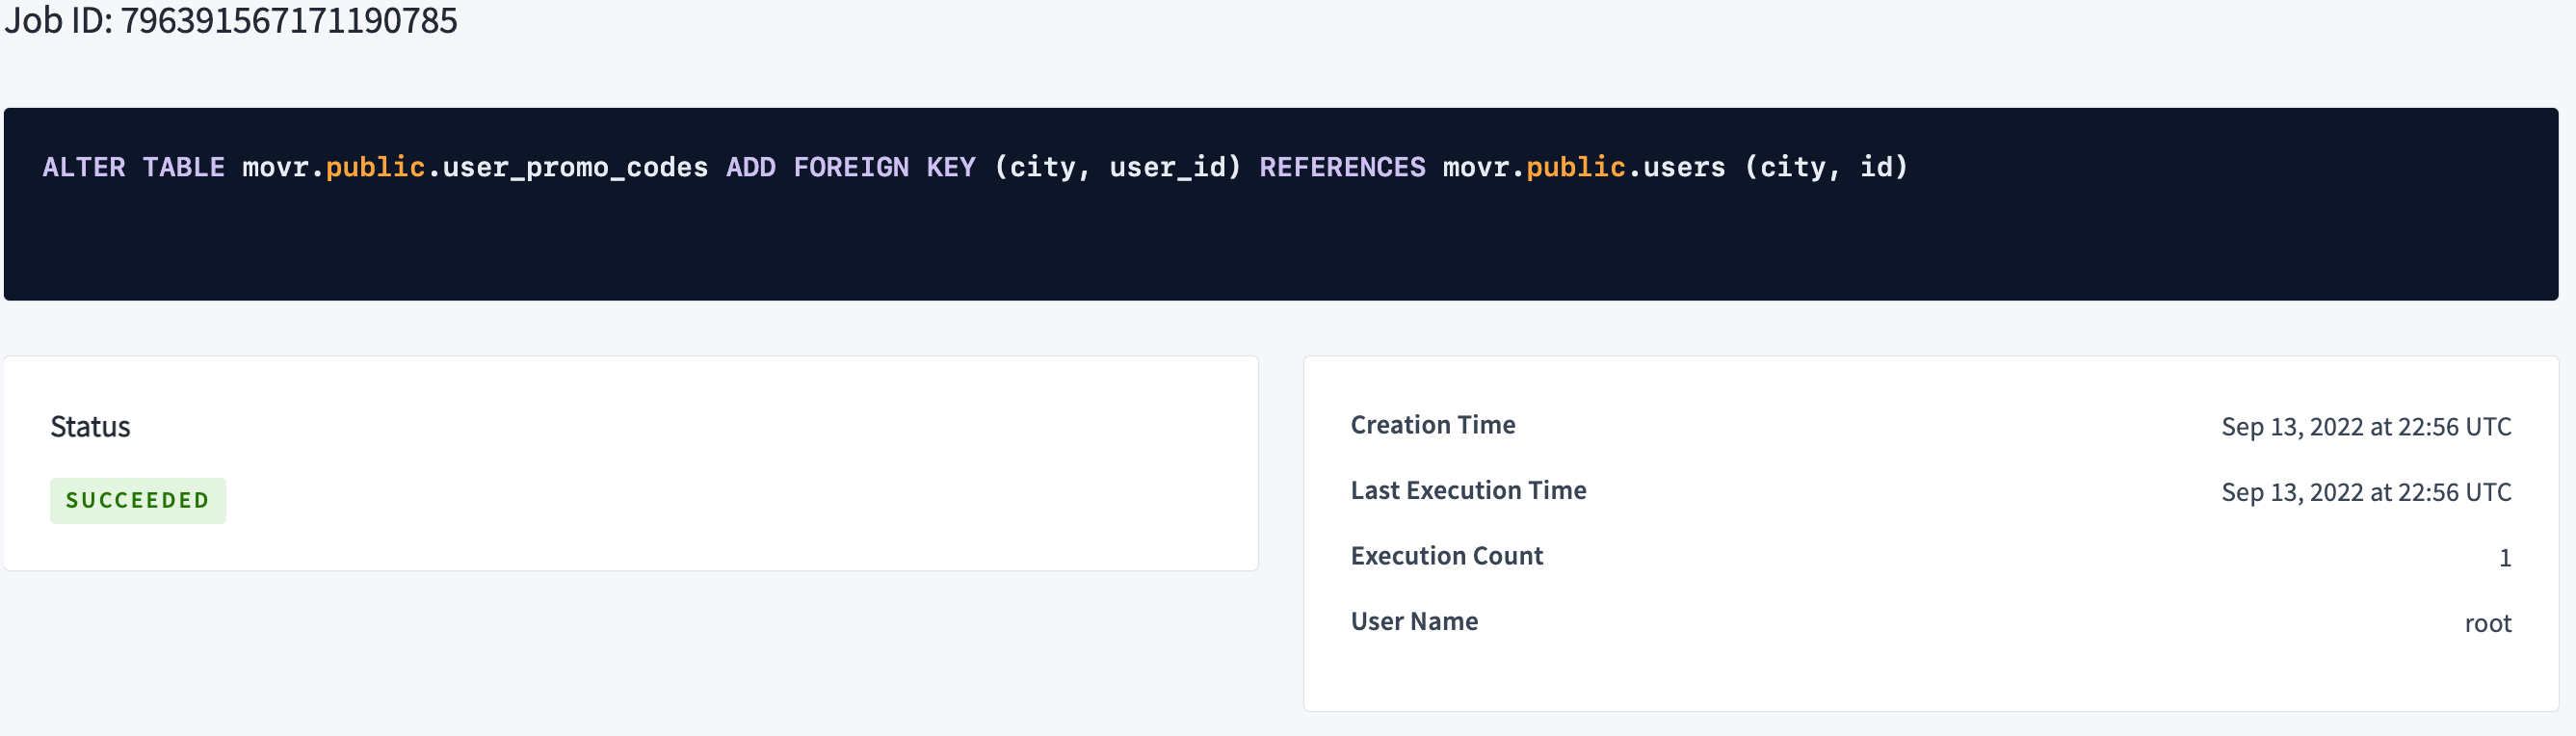This screenshot has height=736, width=2576.
Task: Click empty area of dark SQL code block
Action: (x=1280, y=250)
